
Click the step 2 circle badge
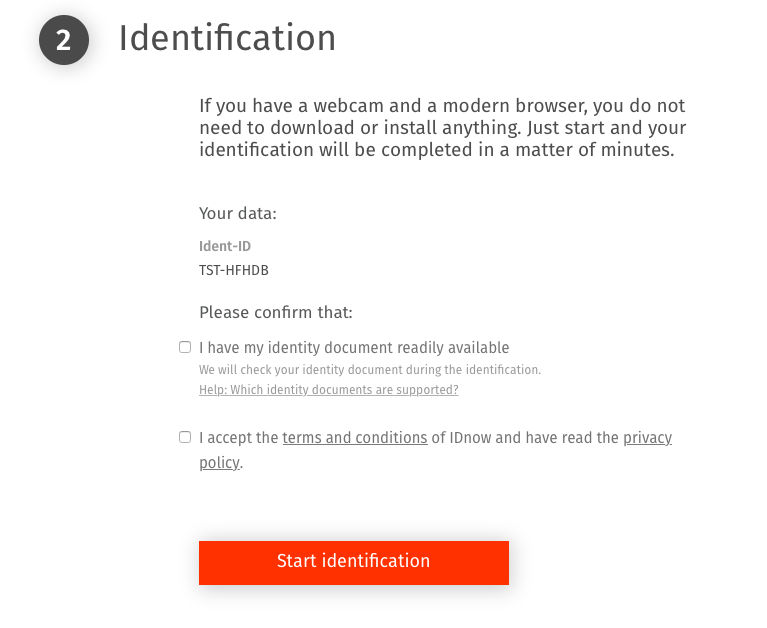click(63, 40)
